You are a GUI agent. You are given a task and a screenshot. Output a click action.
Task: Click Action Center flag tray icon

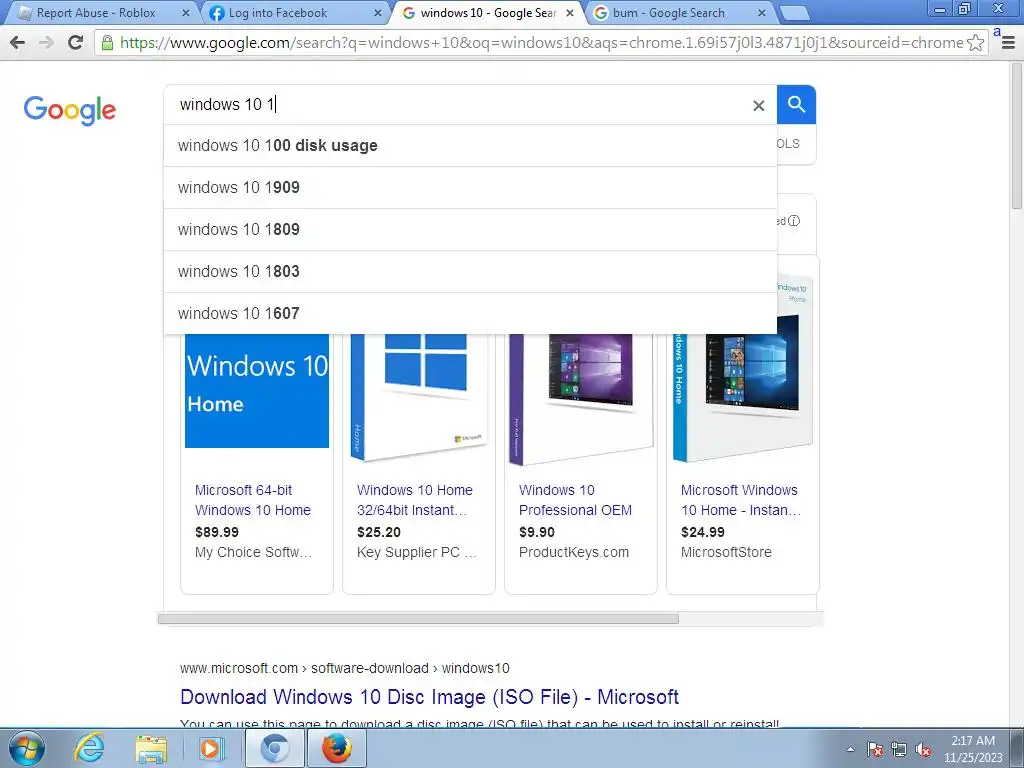pos(875,749)
